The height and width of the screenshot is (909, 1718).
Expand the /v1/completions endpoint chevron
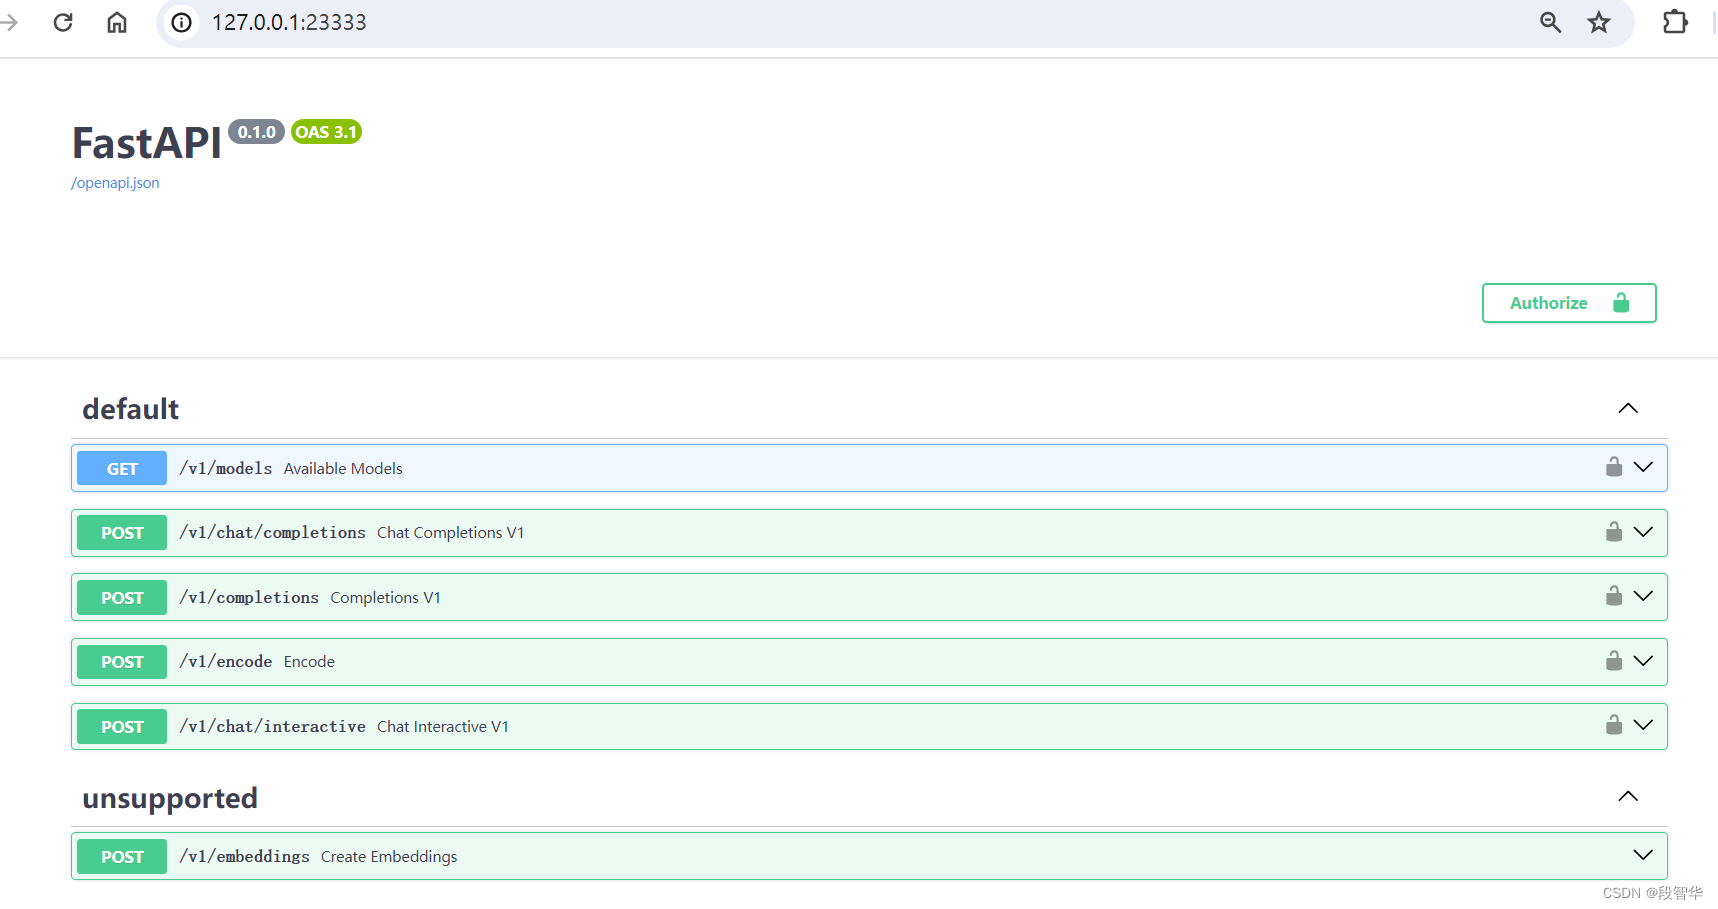[x=1643, y=596]
